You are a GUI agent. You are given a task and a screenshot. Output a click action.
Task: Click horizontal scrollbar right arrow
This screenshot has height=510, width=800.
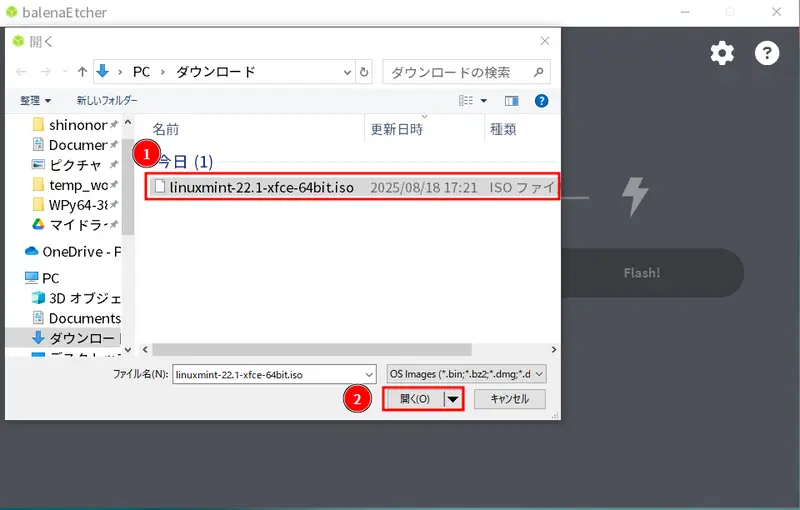[554, 349]
